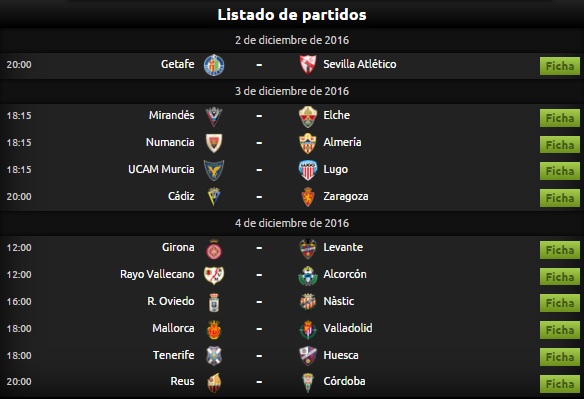Open Ficha for Getafe vs Sevilla Atlético
This screenshot has height=399, width=584.
pyautogui.click(x=560, y=66)
